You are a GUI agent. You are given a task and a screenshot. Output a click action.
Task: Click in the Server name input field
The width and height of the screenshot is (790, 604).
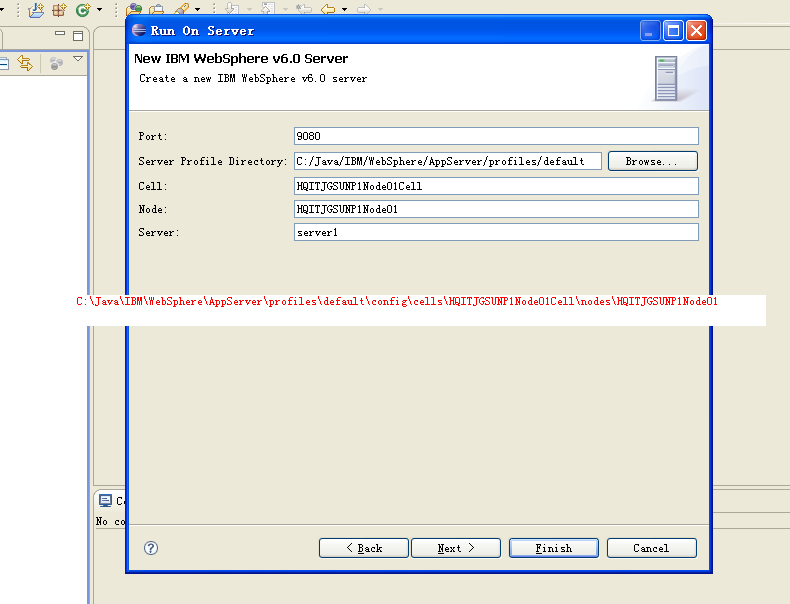pyautogui.click(x=496, y=232)
